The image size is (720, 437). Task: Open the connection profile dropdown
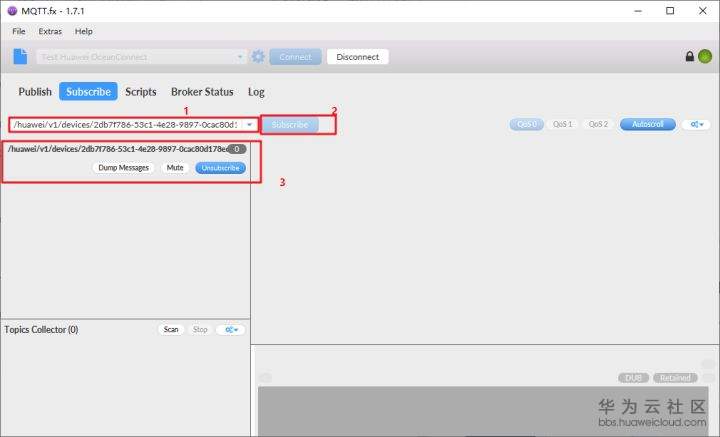pos(240,57)
